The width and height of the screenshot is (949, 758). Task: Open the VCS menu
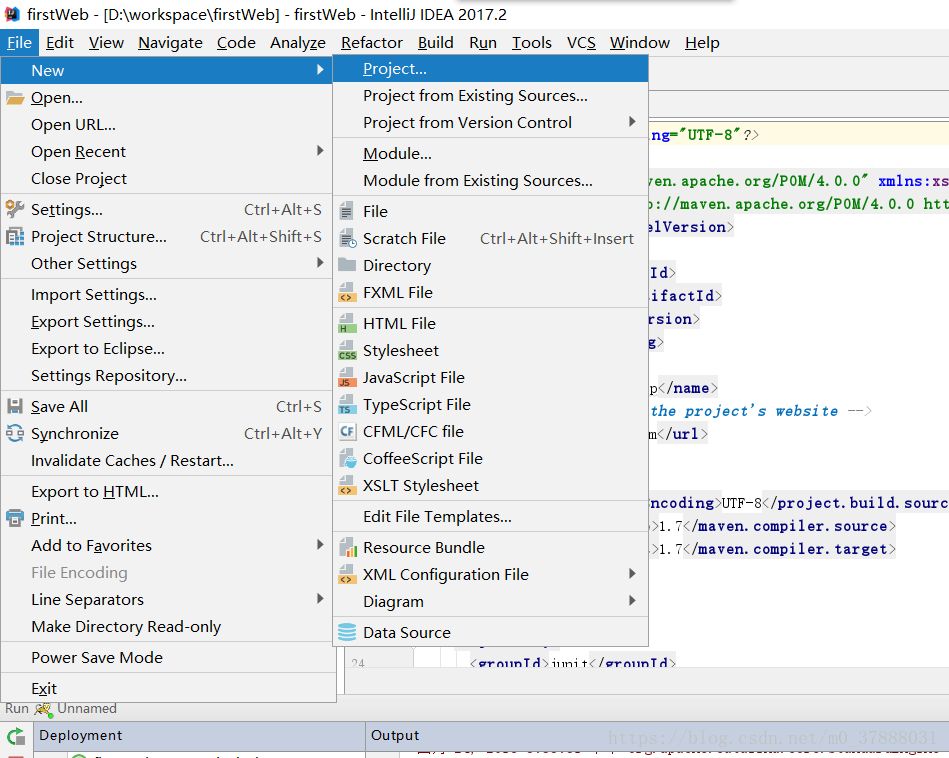tap(581, 43)
